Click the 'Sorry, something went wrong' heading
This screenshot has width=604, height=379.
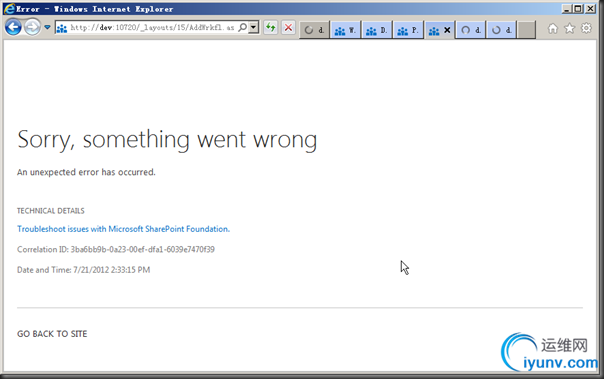point(167,140)
